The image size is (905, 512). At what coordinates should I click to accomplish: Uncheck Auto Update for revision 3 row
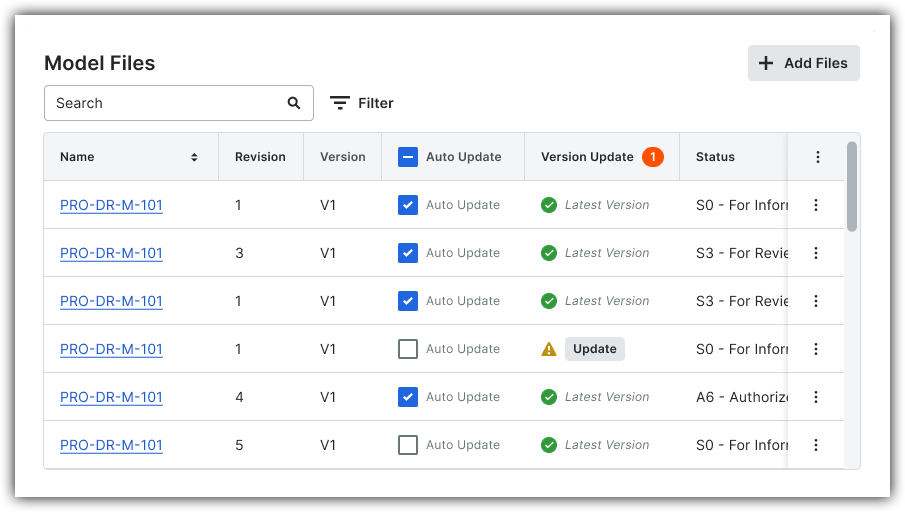tap(408, 253)
